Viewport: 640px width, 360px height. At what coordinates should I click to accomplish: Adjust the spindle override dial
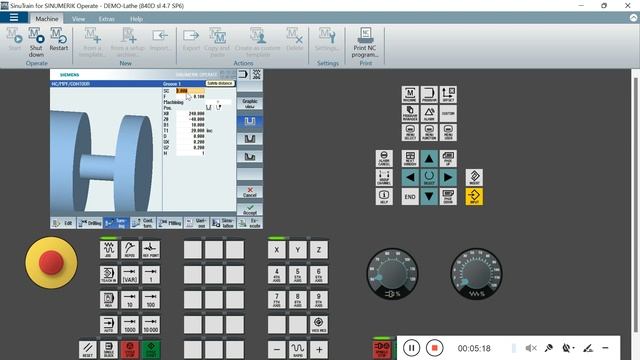coord(392,273)
